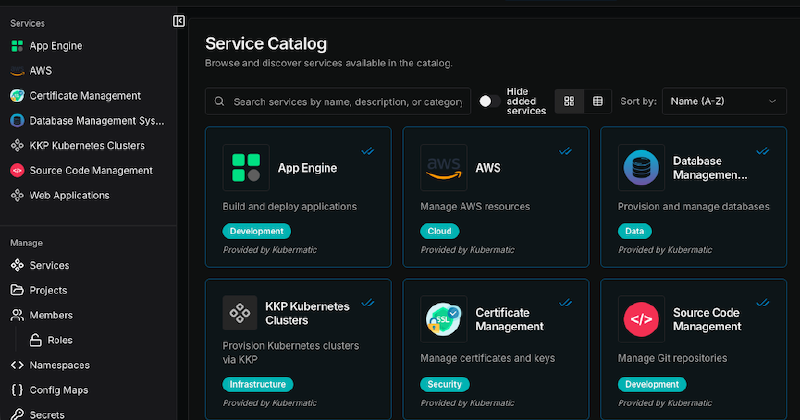Image resolution: width=800 pixels, height=420 pixels.
Task: Click the App Engine card icon
Action: [x=246, y=167]
